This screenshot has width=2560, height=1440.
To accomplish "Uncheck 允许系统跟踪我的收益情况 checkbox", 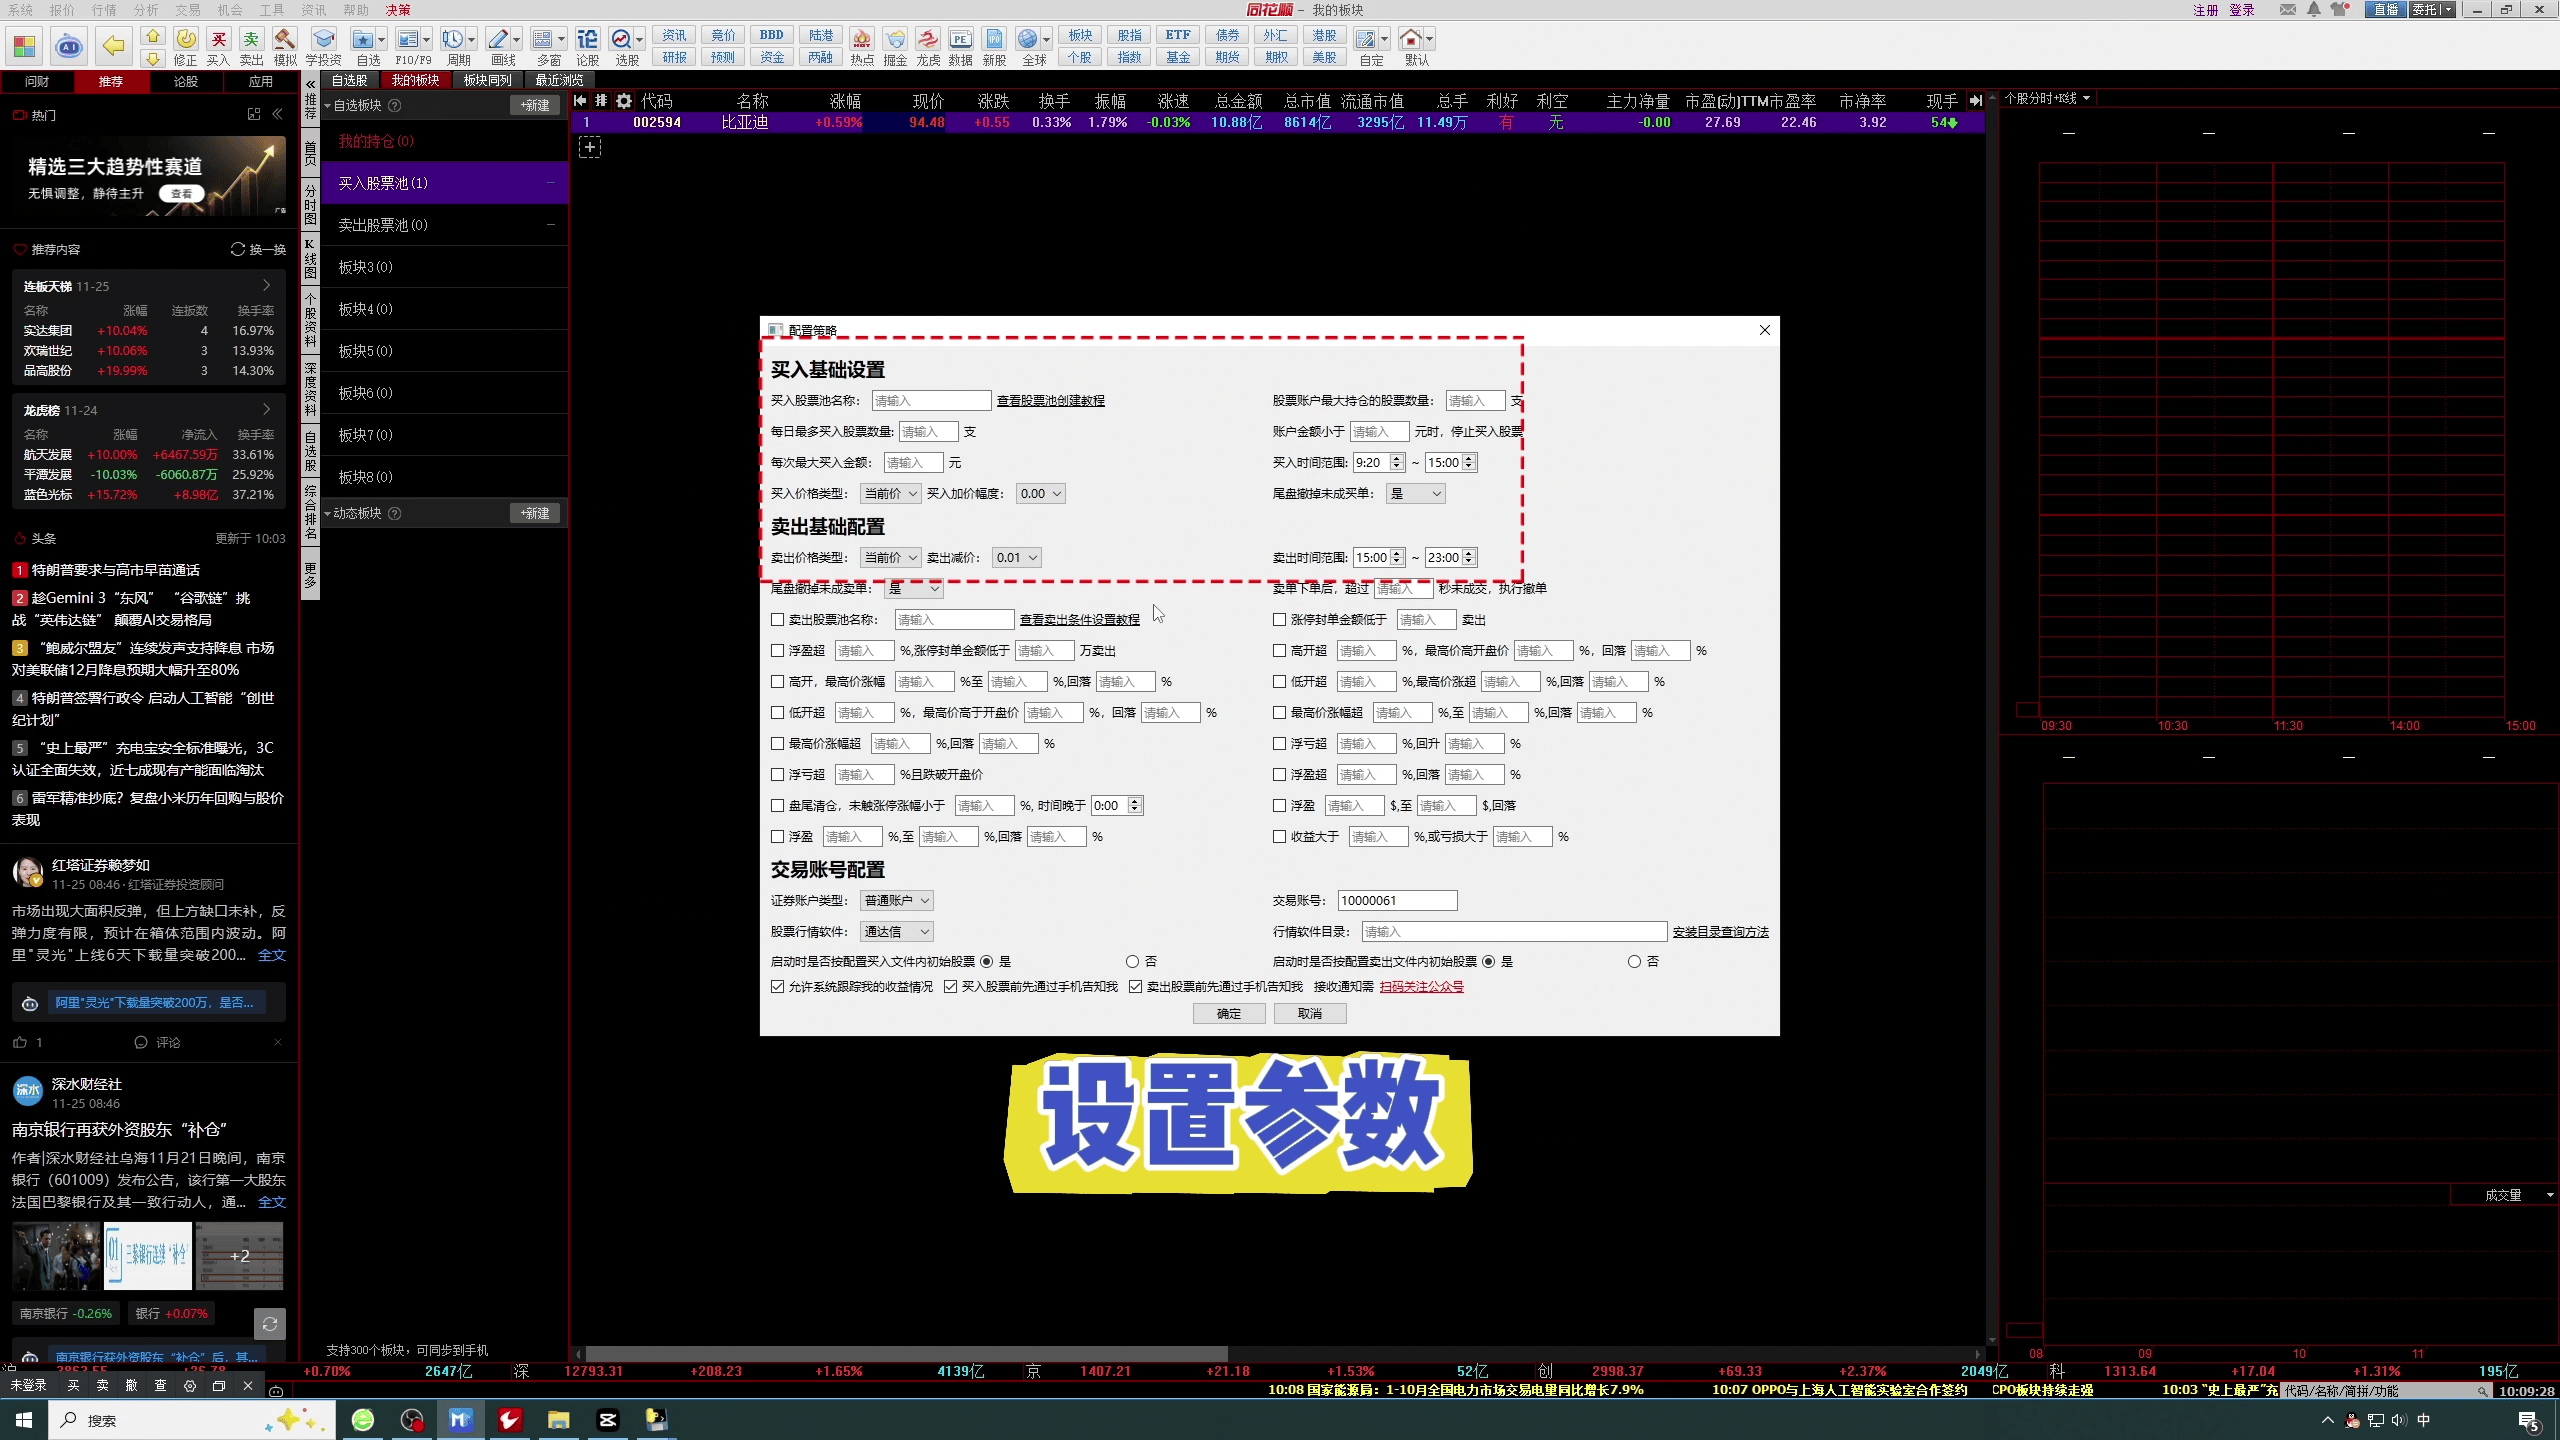I will click(778, 987).
